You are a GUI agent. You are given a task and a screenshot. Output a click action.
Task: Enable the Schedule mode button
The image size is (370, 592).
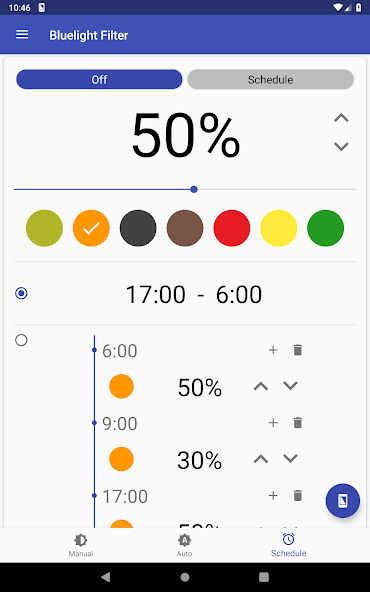[x=270, y=79]
